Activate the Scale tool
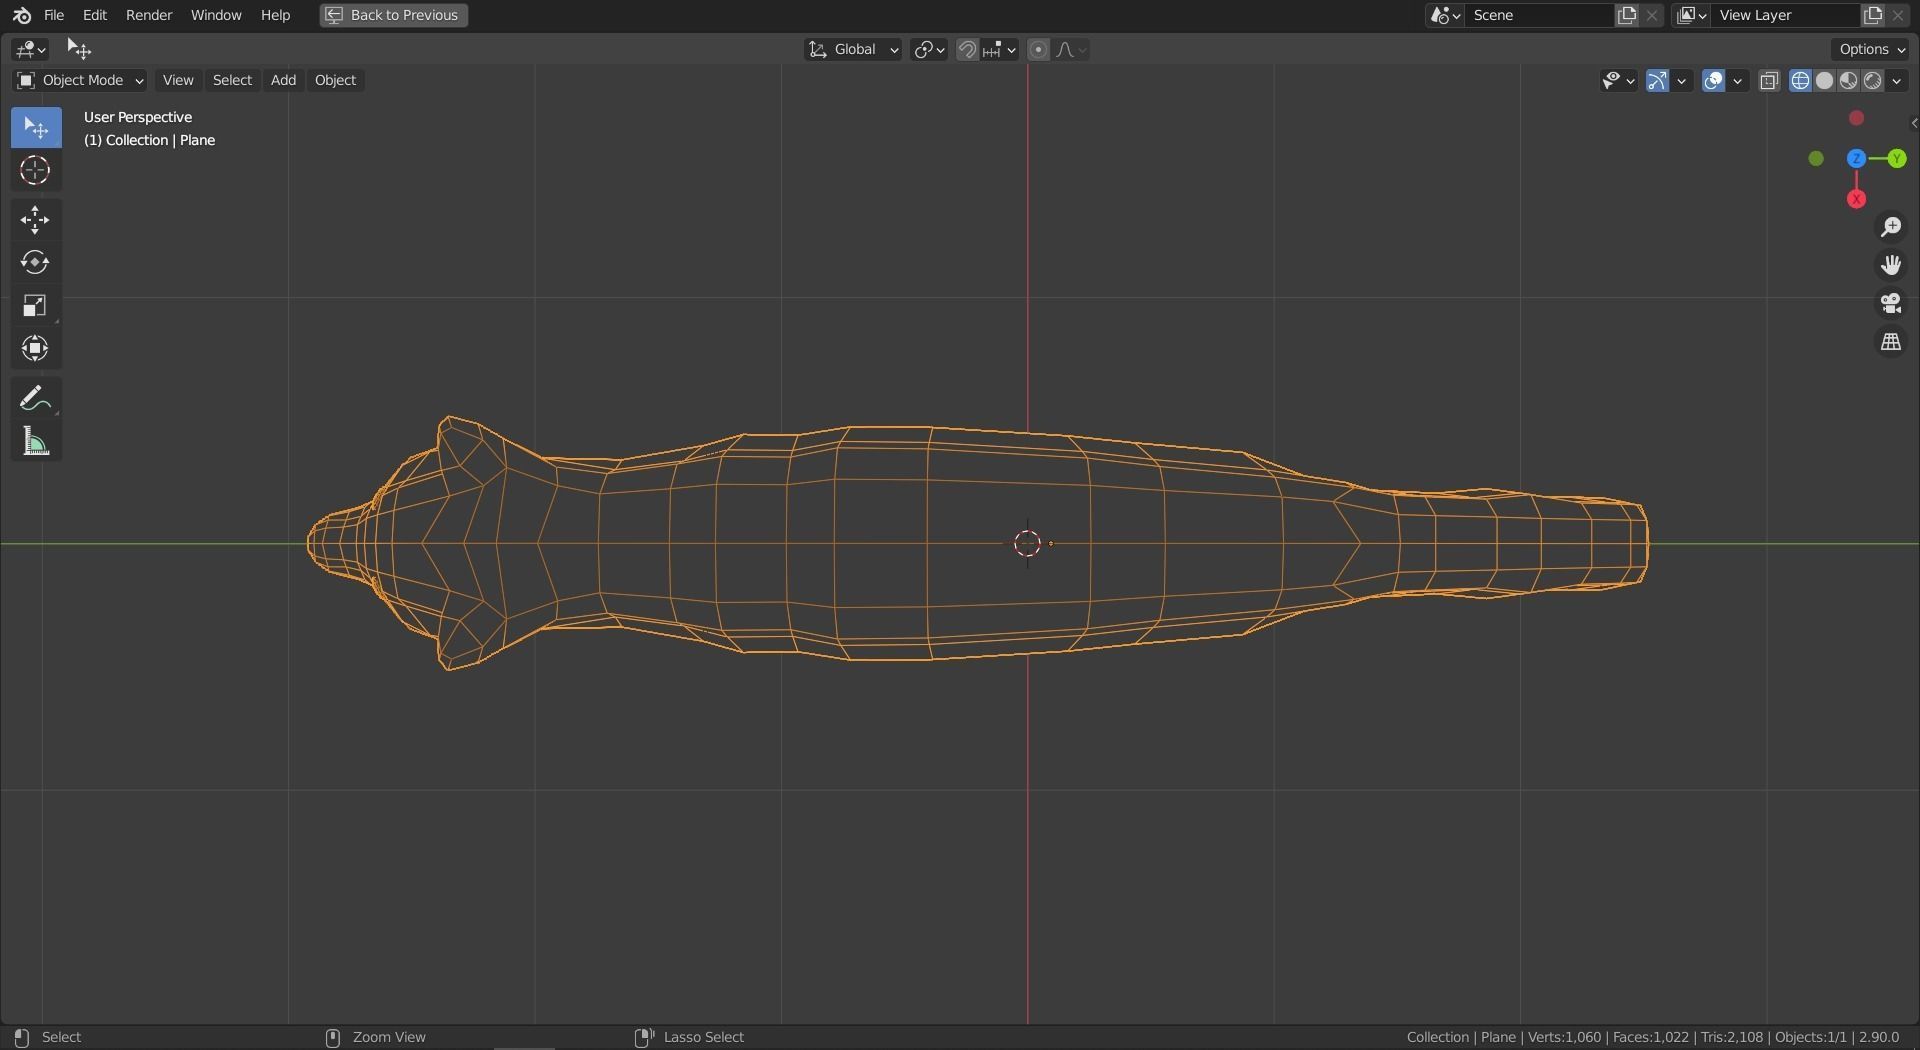The height and width of the screenshot is (1050, 1920). click(36, 306)
